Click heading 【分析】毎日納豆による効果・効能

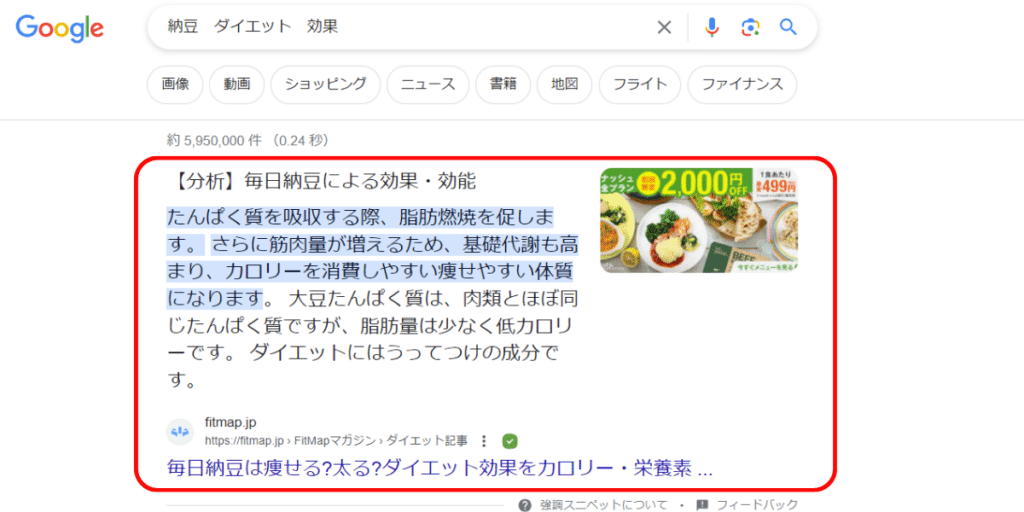[x=322, y=181]
